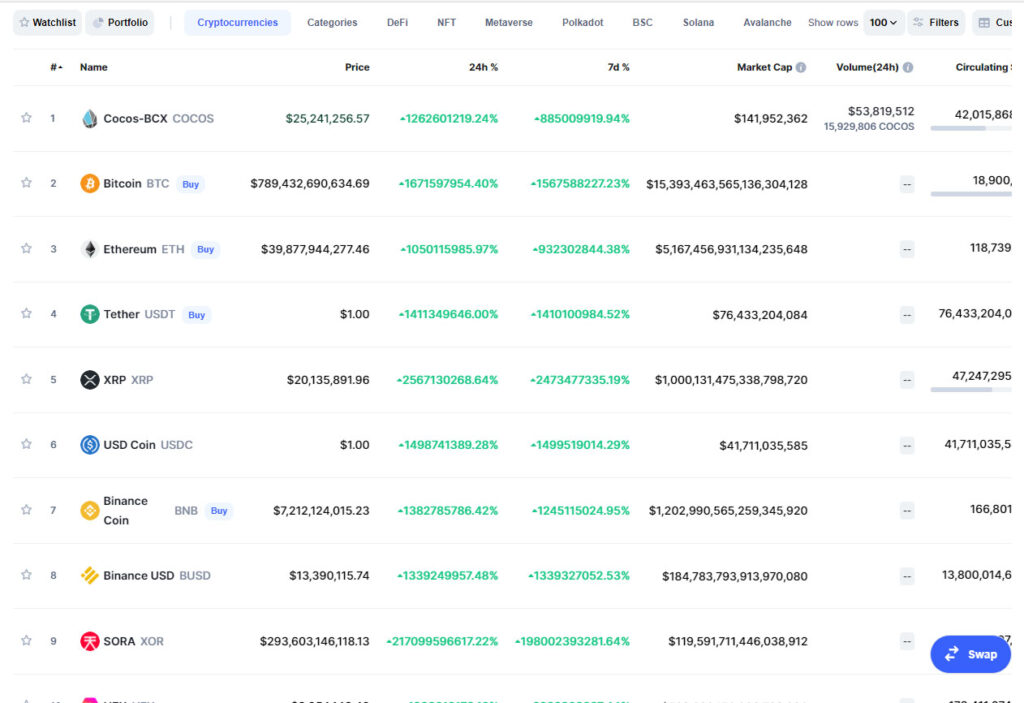Click the $53,819,512 volume value
Viewport: 1024px width, 703px height.
point(881,111)
